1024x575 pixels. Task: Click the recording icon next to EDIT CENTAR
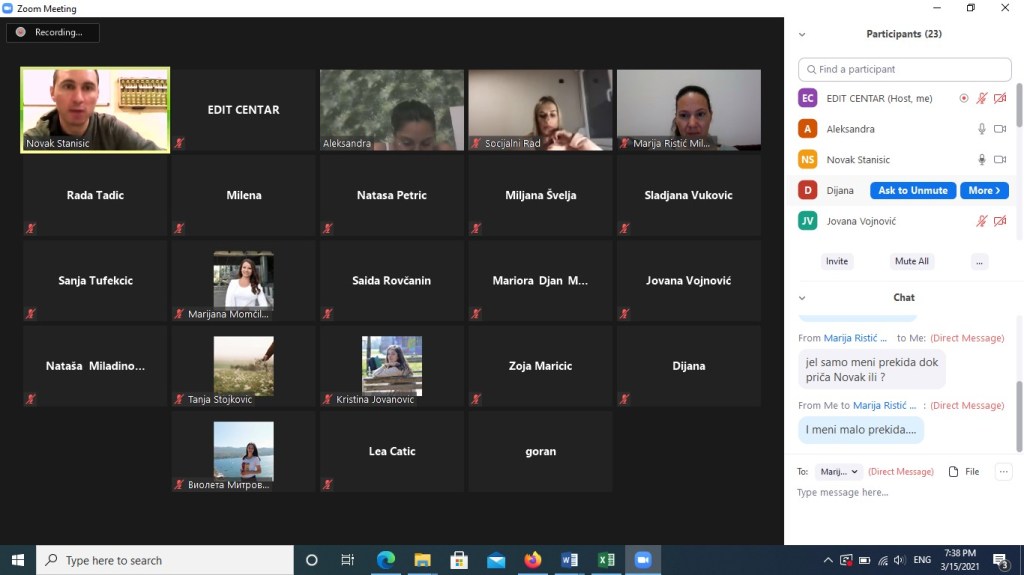[964, 99]
